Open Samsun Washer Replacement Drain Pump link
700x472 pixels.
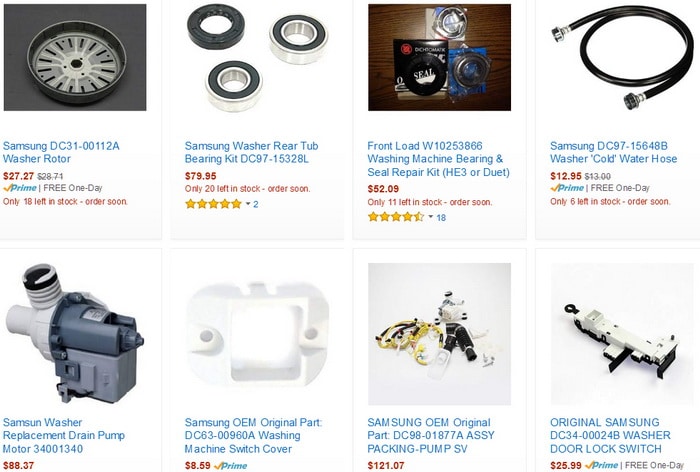click(x=64, y=435)
